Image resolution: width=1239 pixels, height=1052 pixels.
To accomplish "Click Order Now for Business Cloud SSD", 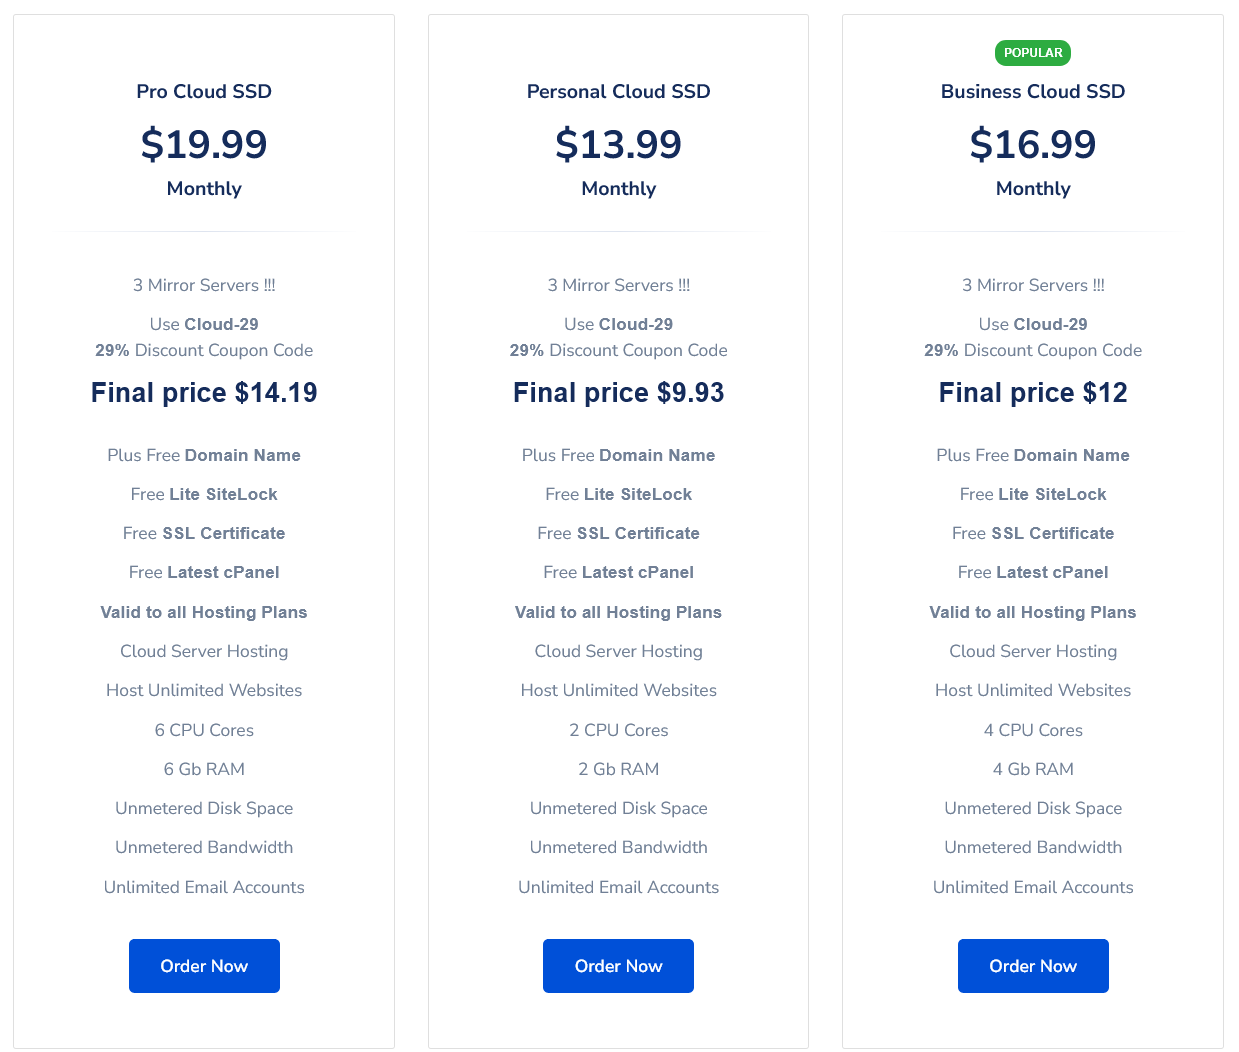I will (1033, 966).
